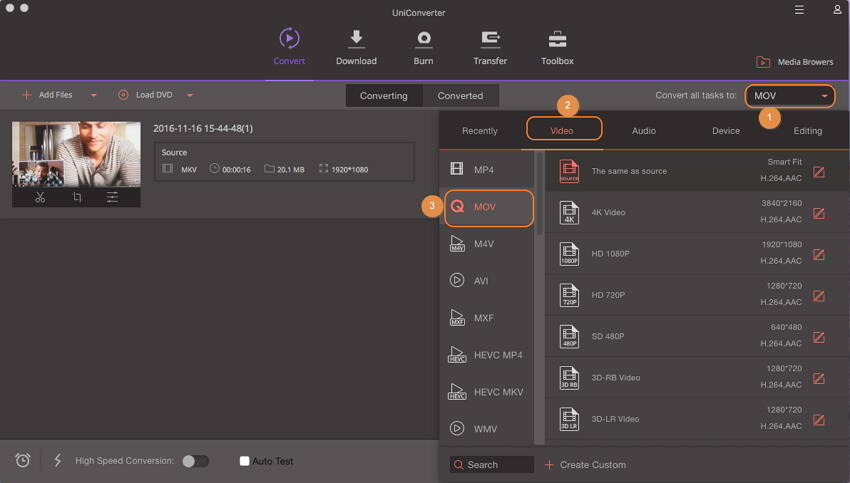Choose the MXF format
Viewport: 850px width, 483px height.
(x=488, y=318)
